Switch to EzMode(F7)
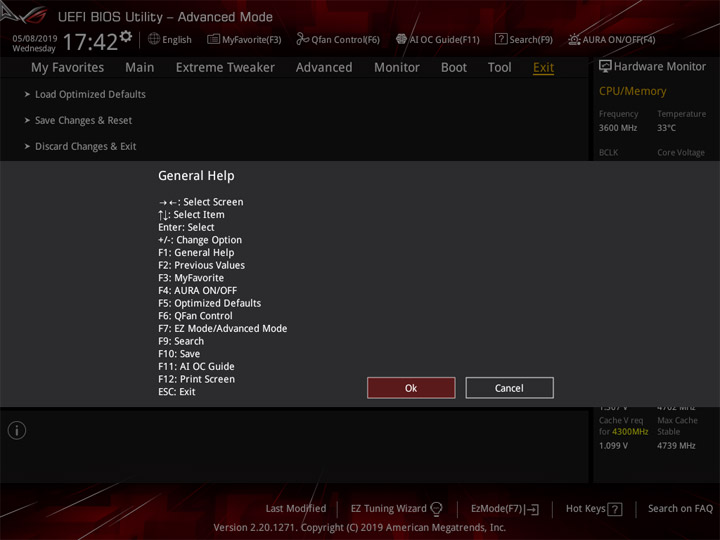The height and width of the screenshot is (540, 720). coord(497,509)
